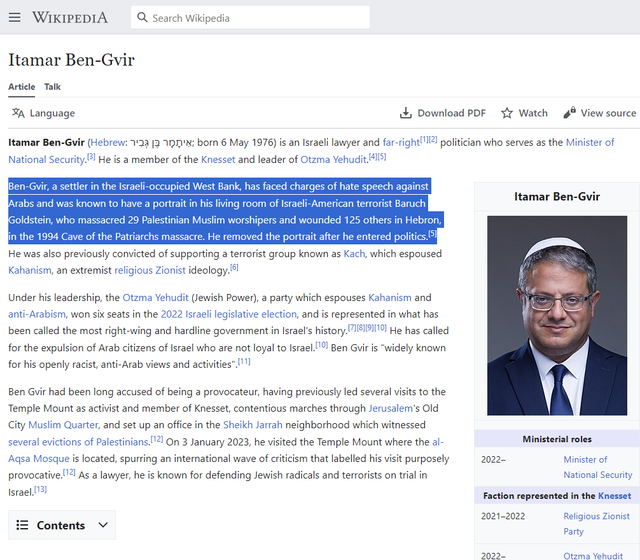Screen dimensions: 640x560
Task: Open Sheikh Jarrah link
Action: point(253,425)
